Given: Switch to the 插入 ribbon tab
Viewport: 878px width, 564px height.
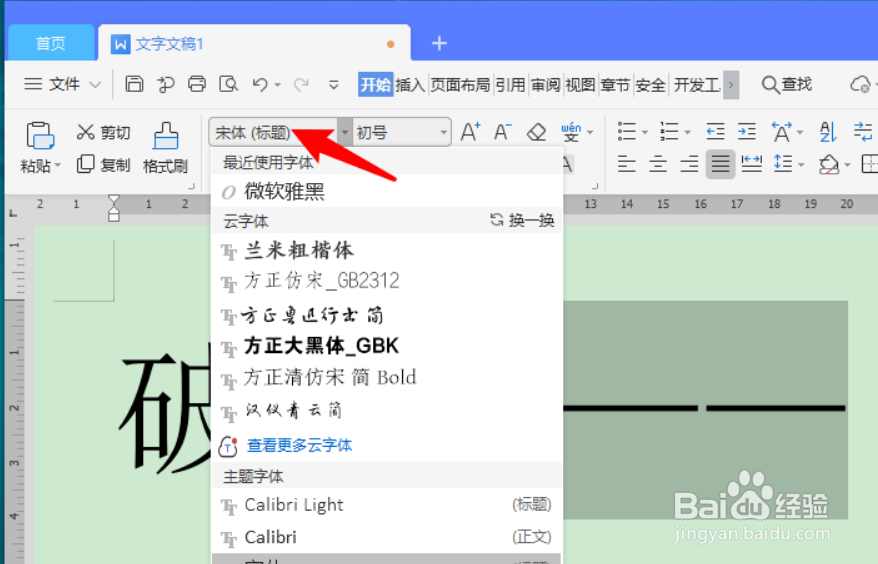Looking at the screenshot, I should (410, 85).
